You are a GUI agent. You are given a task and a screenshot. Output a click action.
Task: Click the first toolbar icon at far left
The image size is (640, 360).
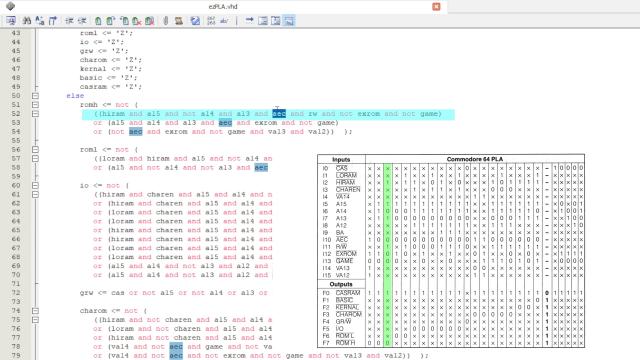[11, 20]
